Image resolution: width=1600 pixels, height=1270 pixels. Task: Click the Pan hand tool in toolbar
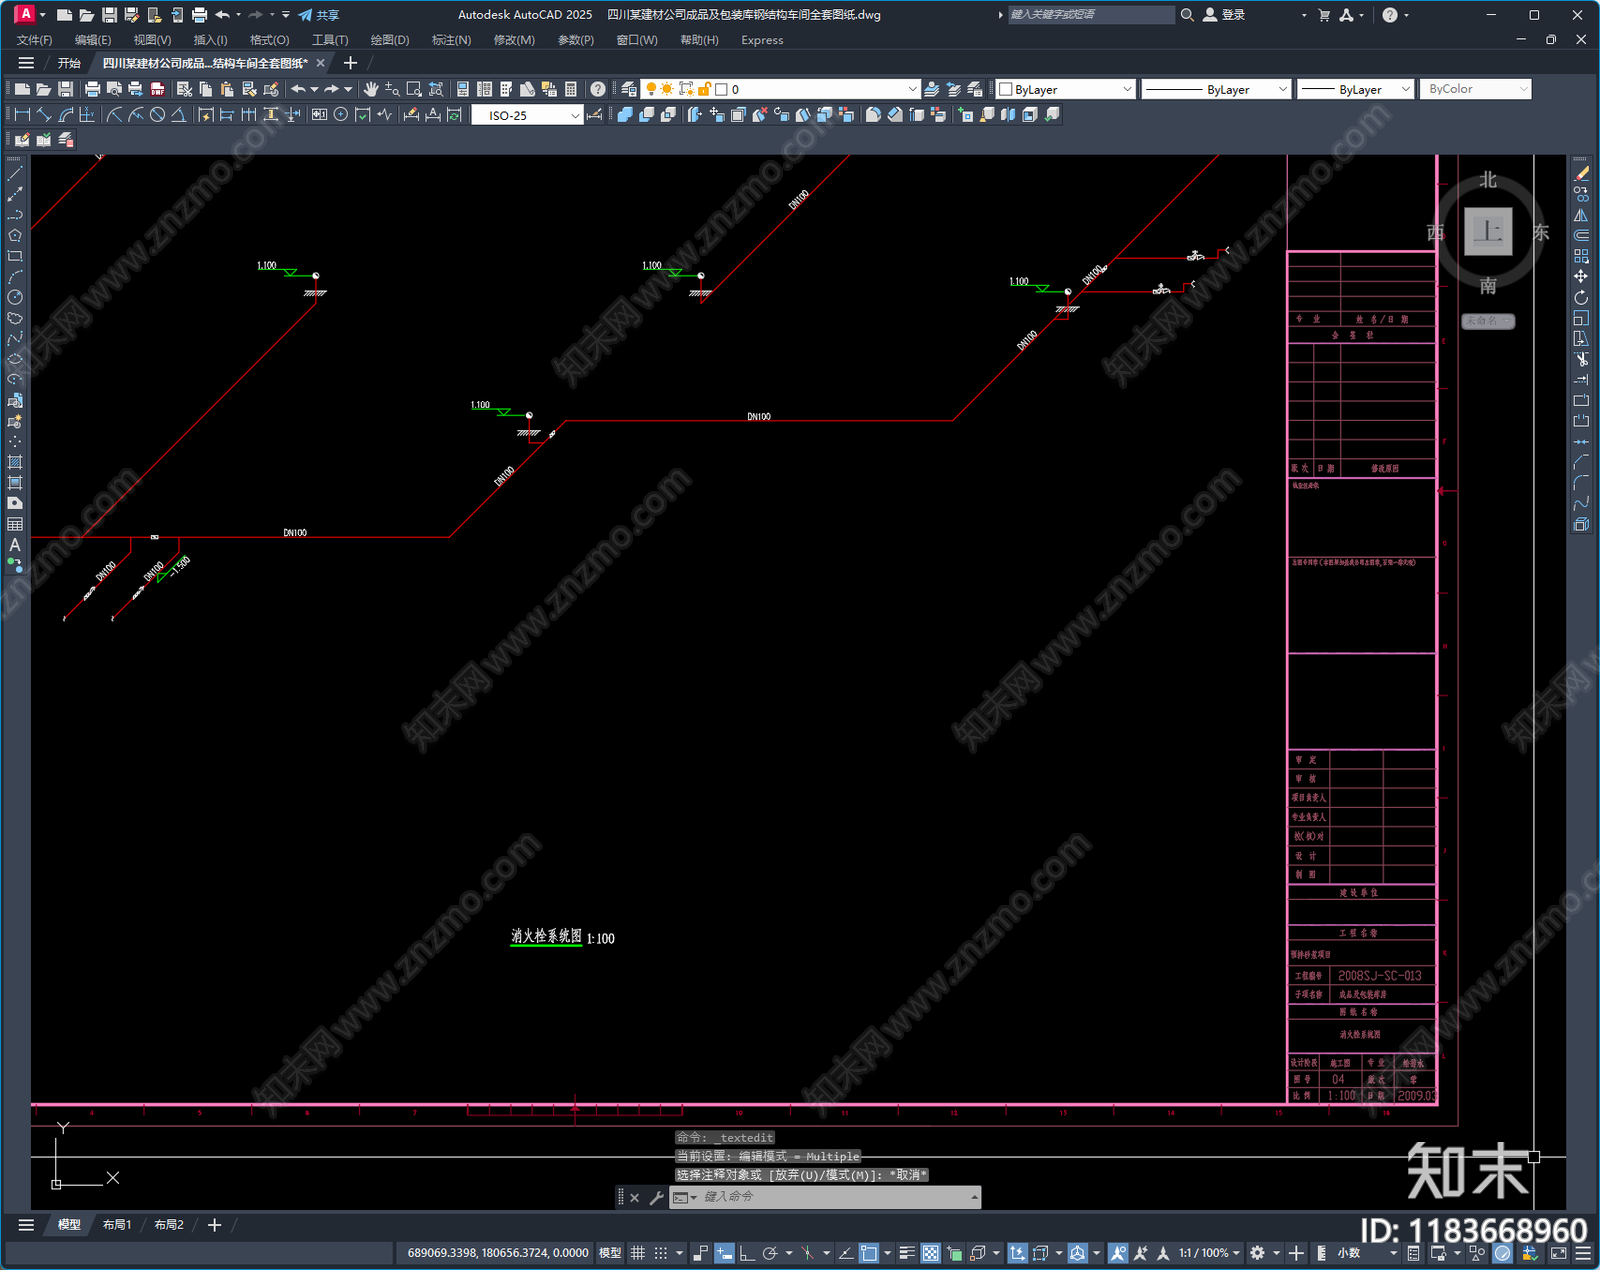tap(371, 89)
